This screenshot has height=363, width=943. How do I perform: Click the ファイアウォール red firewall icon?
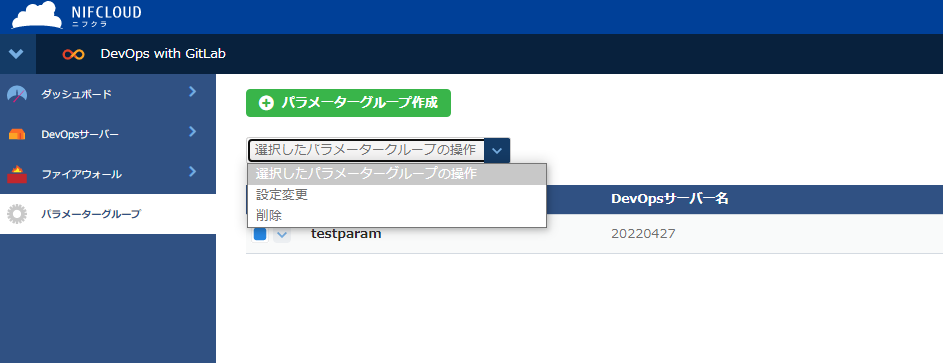17,174
